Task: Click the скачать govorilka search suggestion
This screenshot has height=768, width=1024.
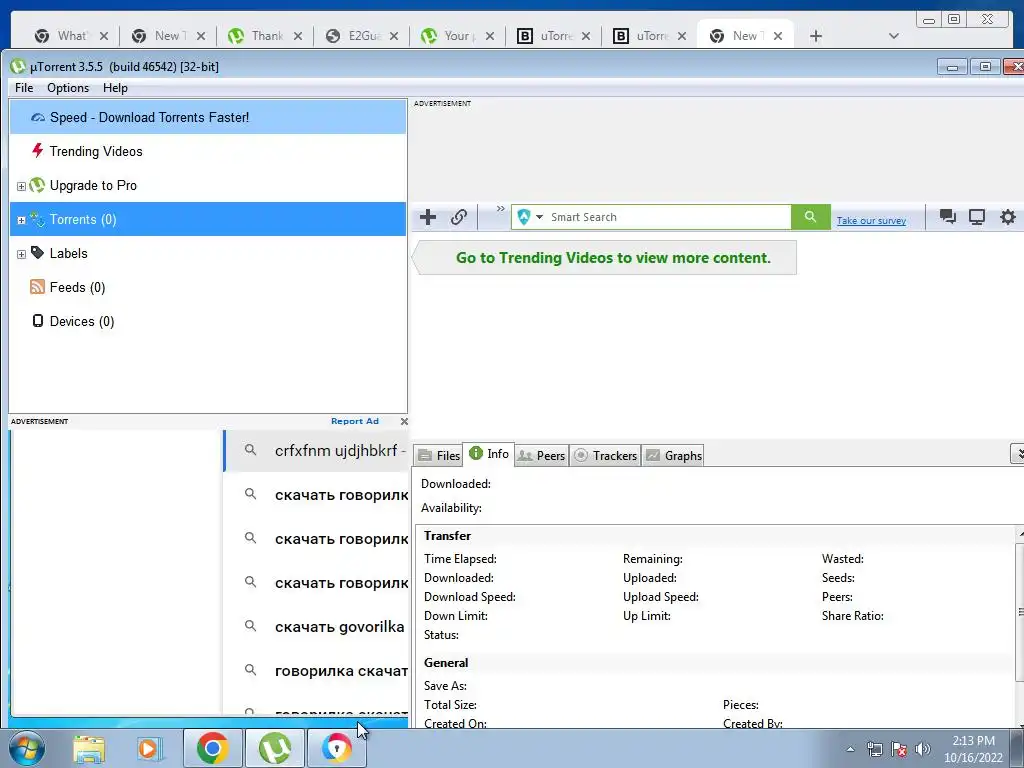Action: pyautogui.click(x=316, y=627)
